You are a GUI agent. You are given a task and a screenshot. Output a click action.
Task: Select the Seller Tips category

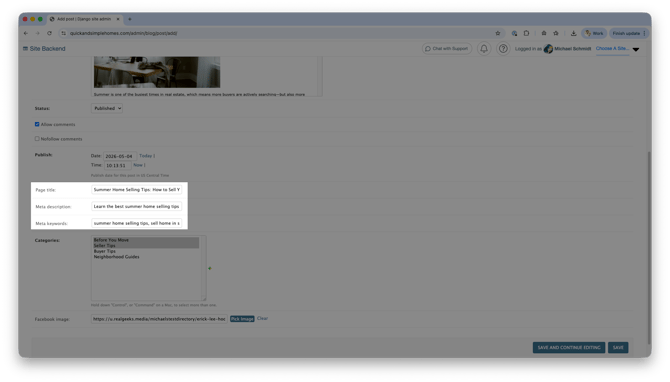point(146,246)
